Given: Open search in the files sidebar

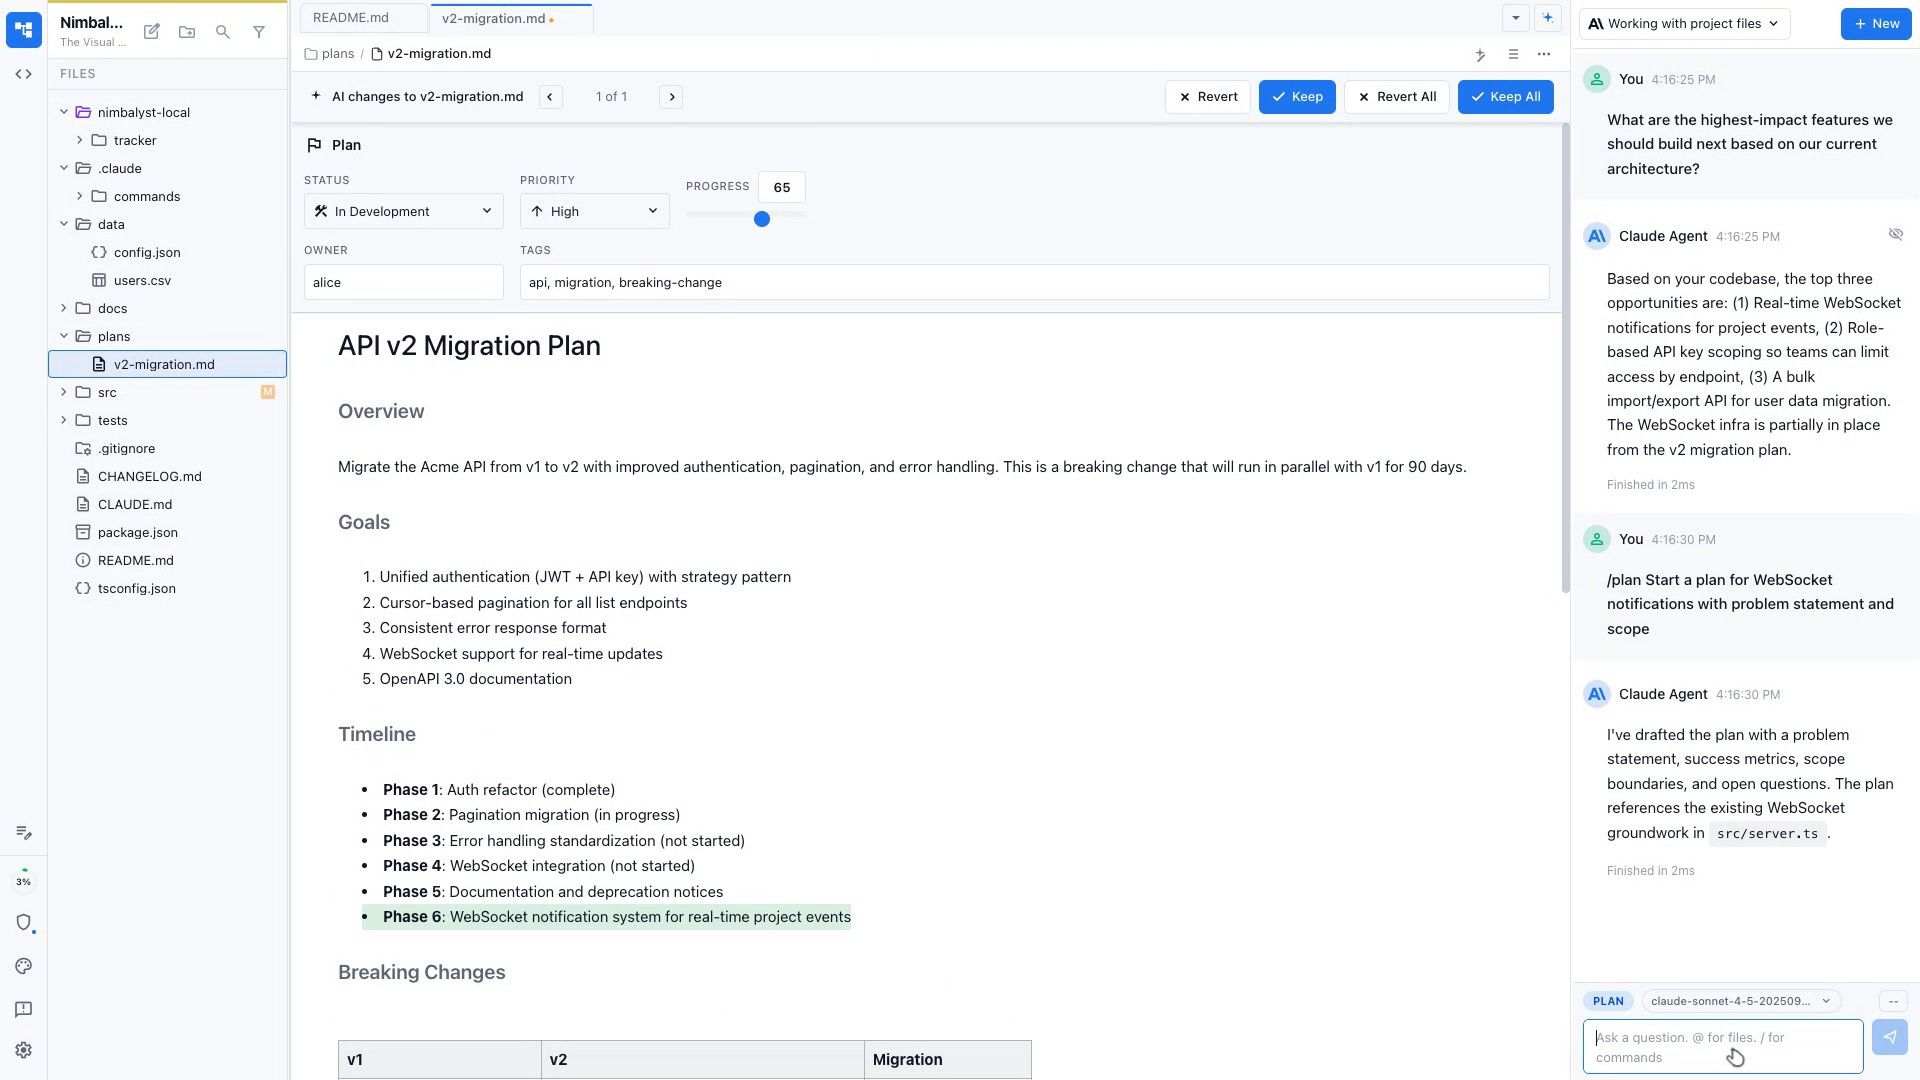Looking at the screenshot, I should (x=223, y=32).
